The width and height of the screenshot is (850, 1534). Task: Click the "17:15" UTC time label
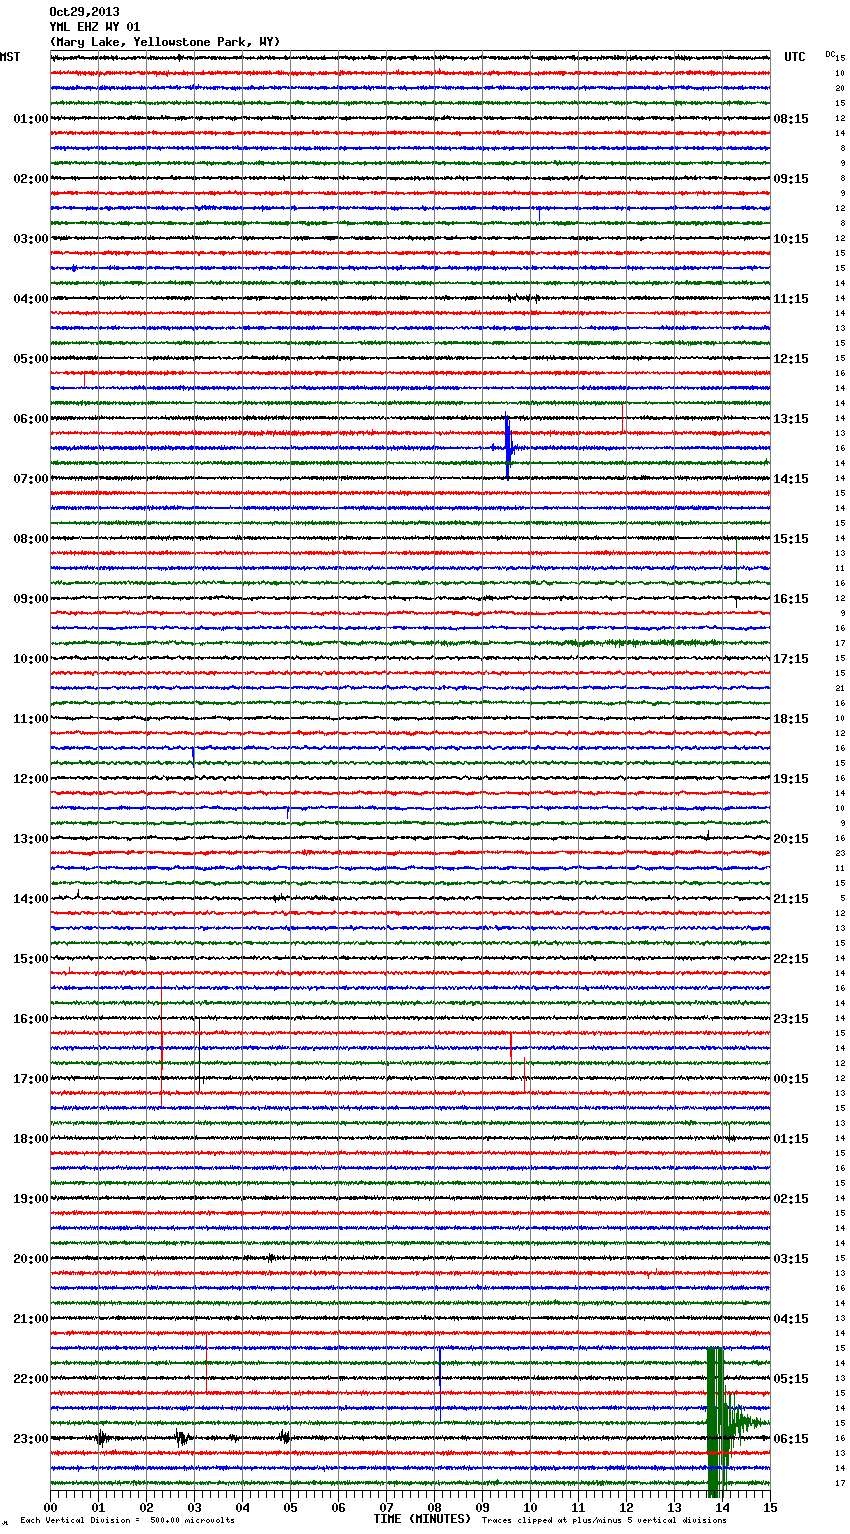791,659
